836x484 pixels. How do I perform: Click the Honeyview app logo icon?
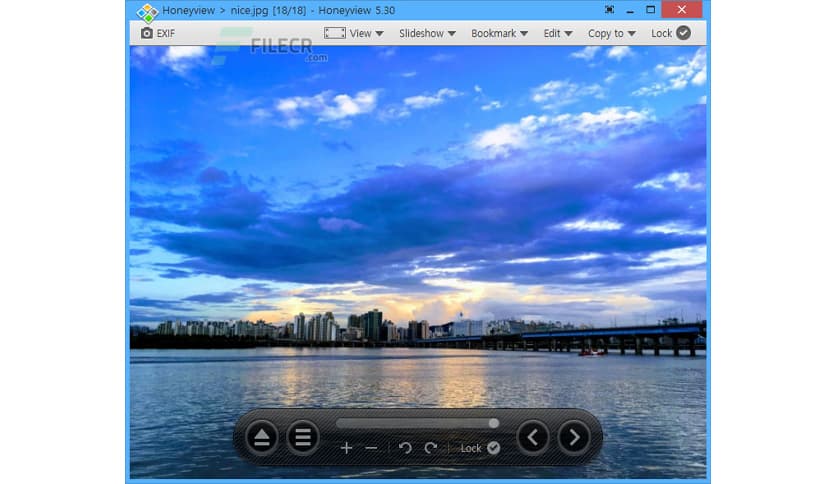pyautogui.click(x=147, y=11)
